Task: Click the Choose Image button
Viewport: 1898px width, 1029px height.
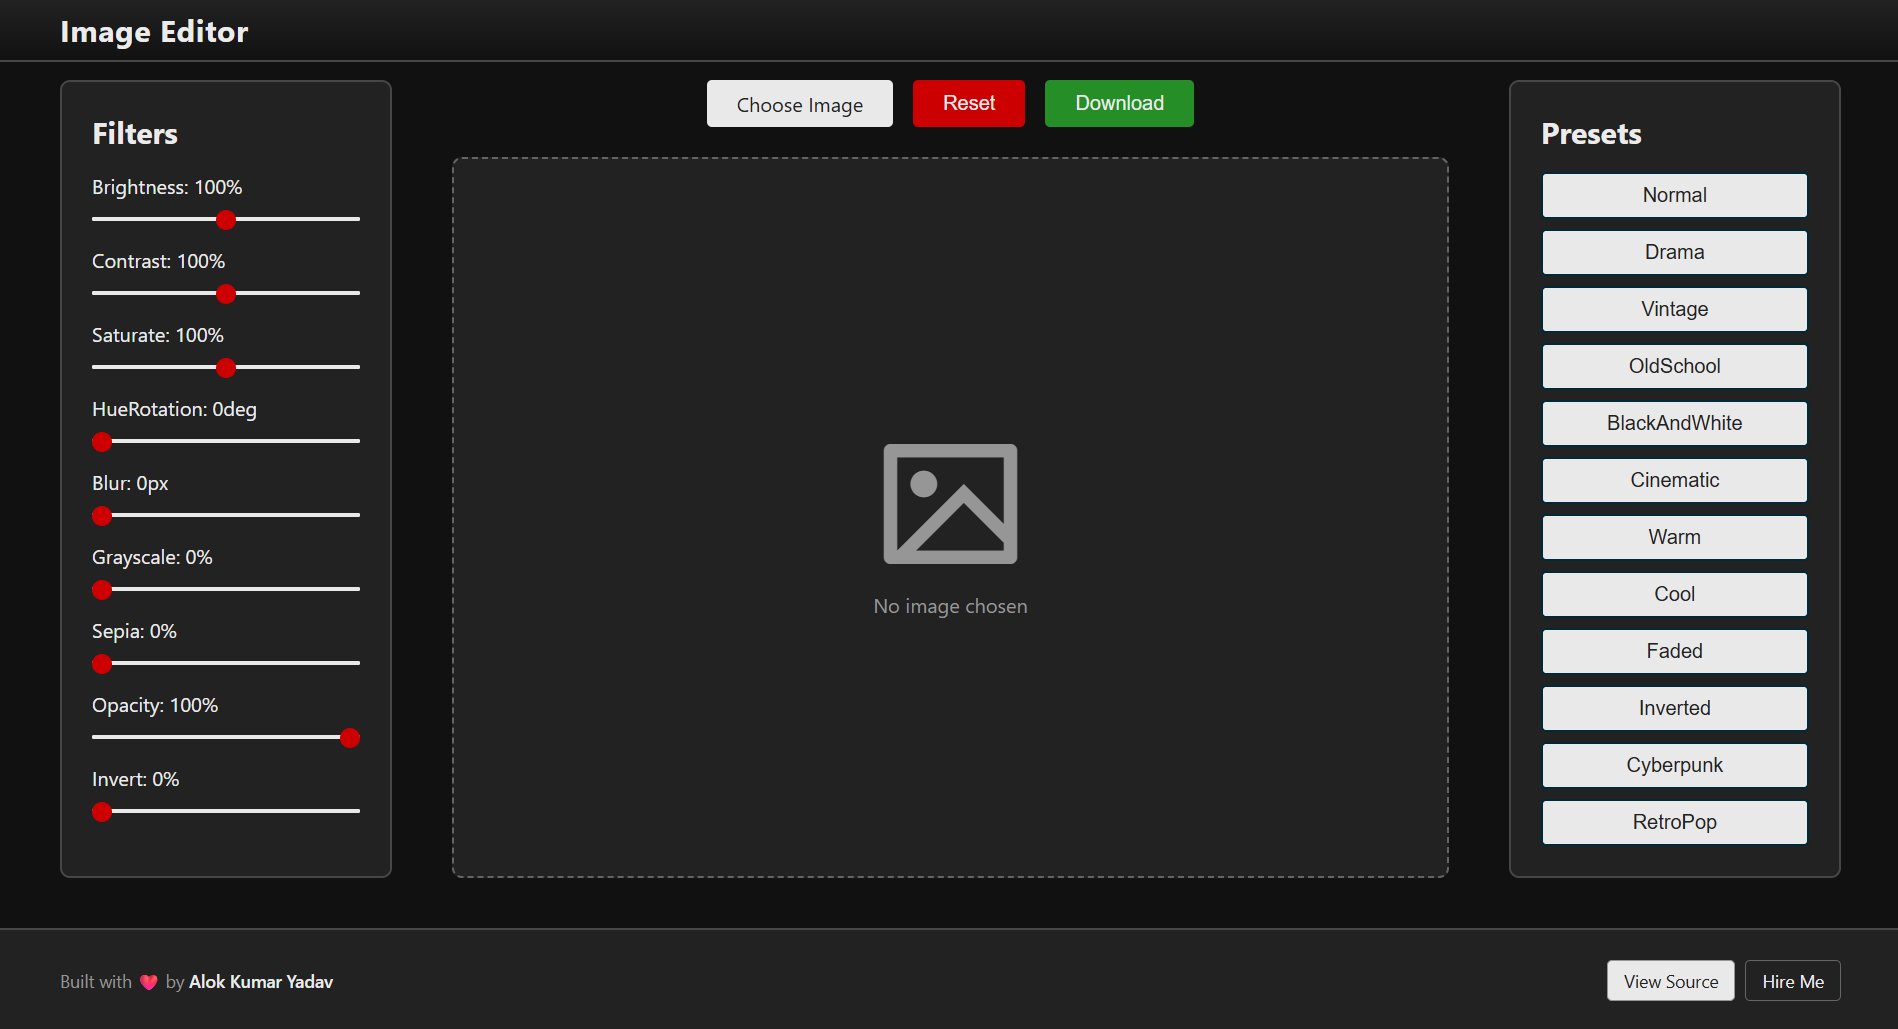Action: [x=799, y=103]
